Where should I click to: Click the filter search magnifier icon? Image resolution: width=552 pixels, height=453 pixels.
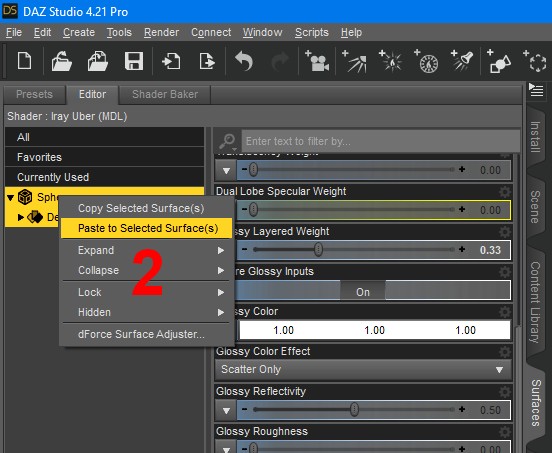(227, 141)
